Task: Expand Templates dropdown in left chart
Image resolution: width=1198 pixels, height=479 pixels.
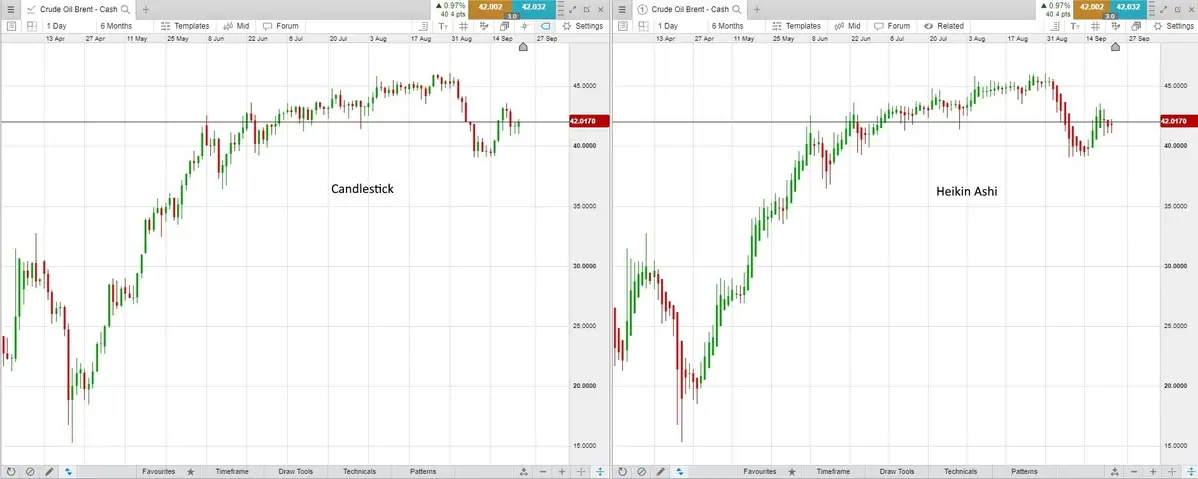Action: point(185,26)
